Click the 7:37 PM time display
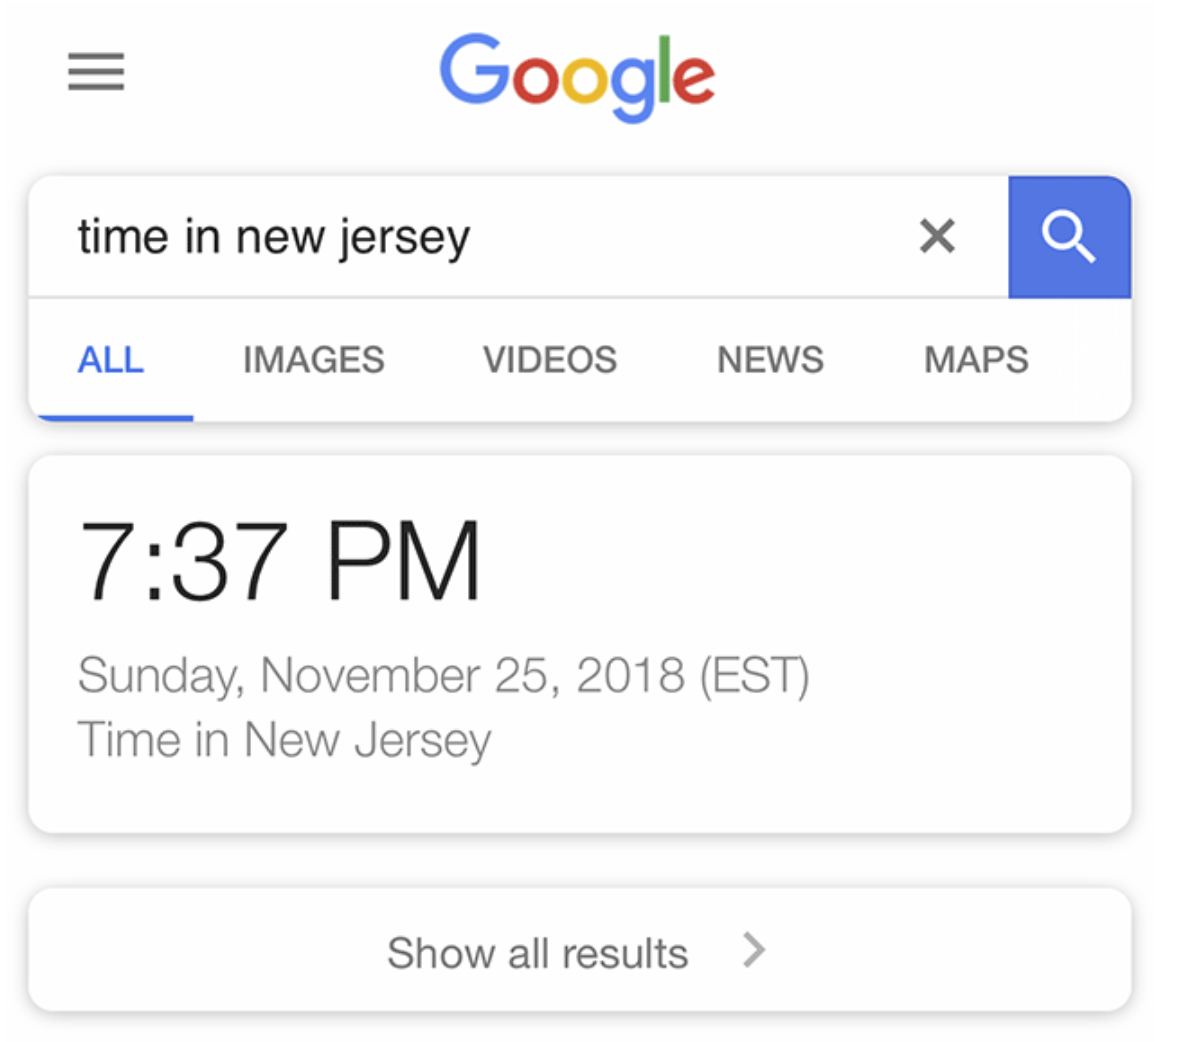1180x1042 pixels. [x=279, y=561]
